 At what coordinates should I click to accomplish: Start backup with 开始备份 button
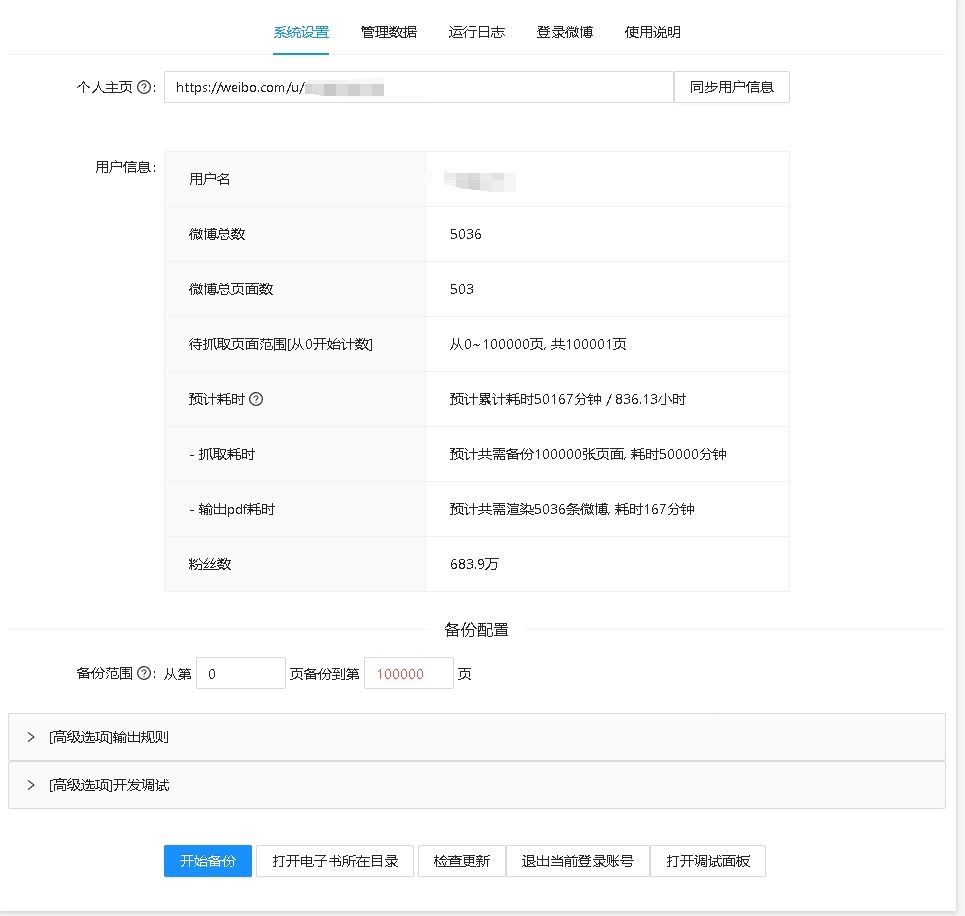(x=208, y=861)
